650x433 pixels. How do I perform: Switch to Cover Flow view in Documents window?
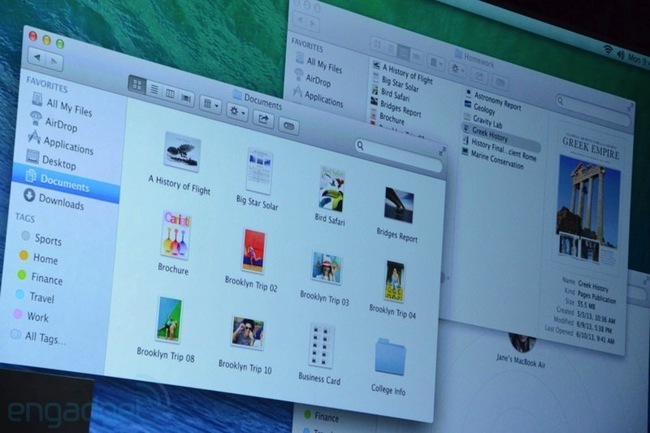[x=186, y=98]
